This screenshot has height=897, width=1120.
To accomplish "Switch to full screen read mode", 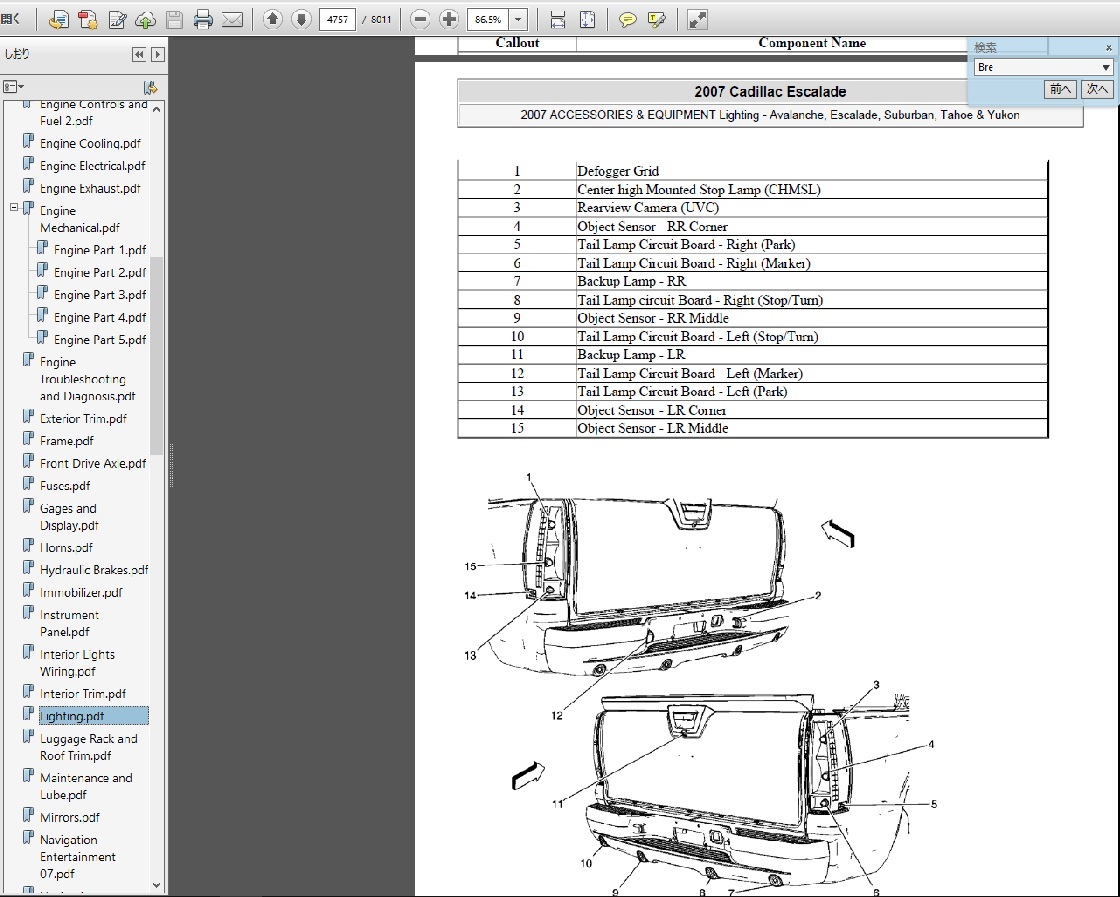I will click(x=697, y=19).
